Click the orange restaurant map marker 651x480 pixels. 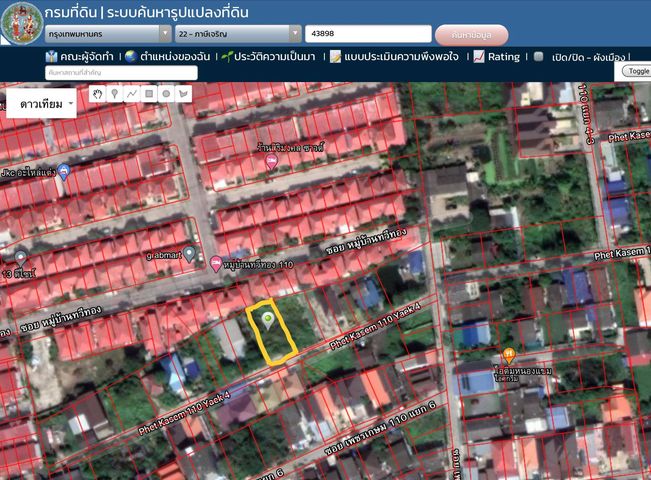coord(509,356)
